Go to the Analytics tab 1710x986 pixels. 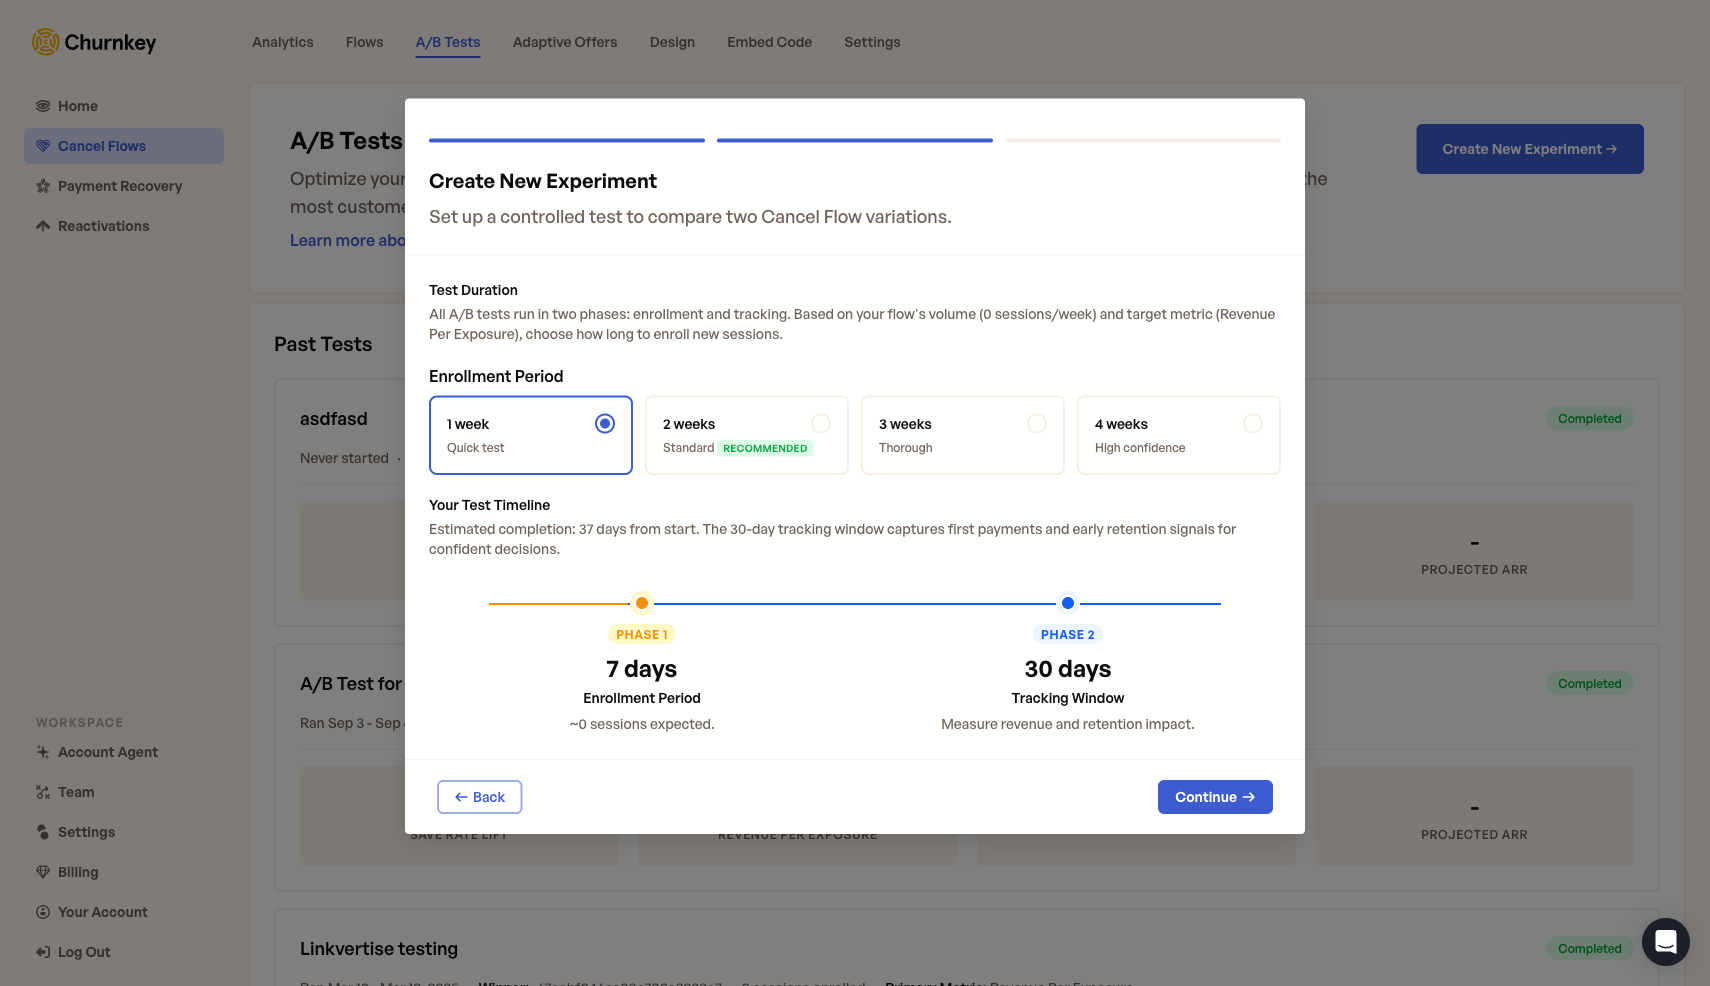[x=282, y=42]
